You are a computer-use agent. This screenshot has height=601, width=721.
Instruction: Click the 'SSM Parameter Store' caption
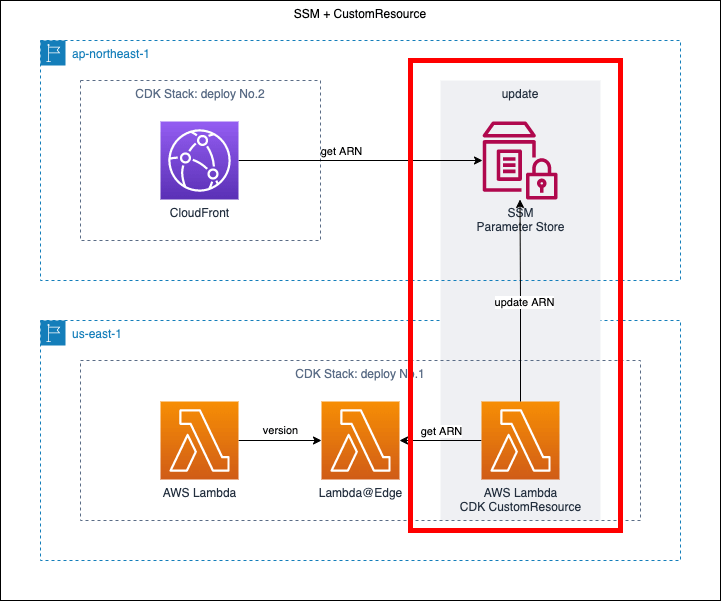(520, 220)
